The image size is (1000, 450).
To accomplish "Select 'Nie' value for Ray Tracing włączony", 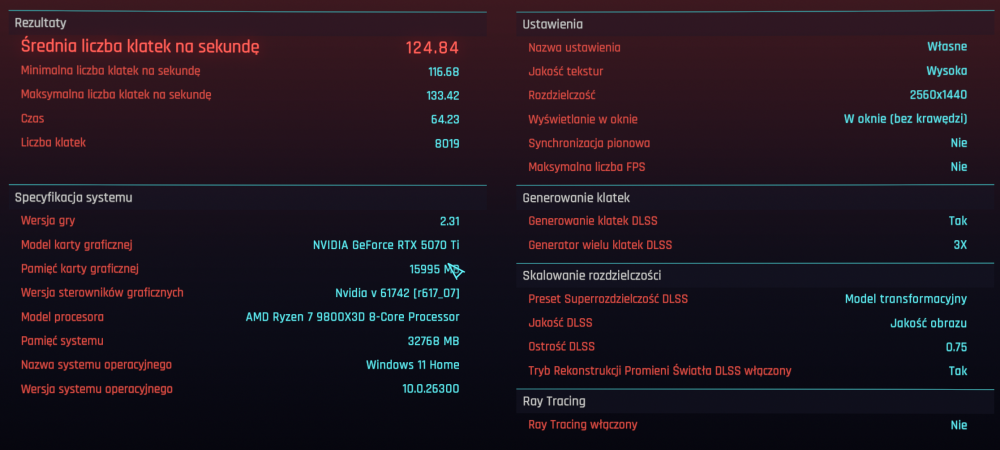I will tap(959, 425).
